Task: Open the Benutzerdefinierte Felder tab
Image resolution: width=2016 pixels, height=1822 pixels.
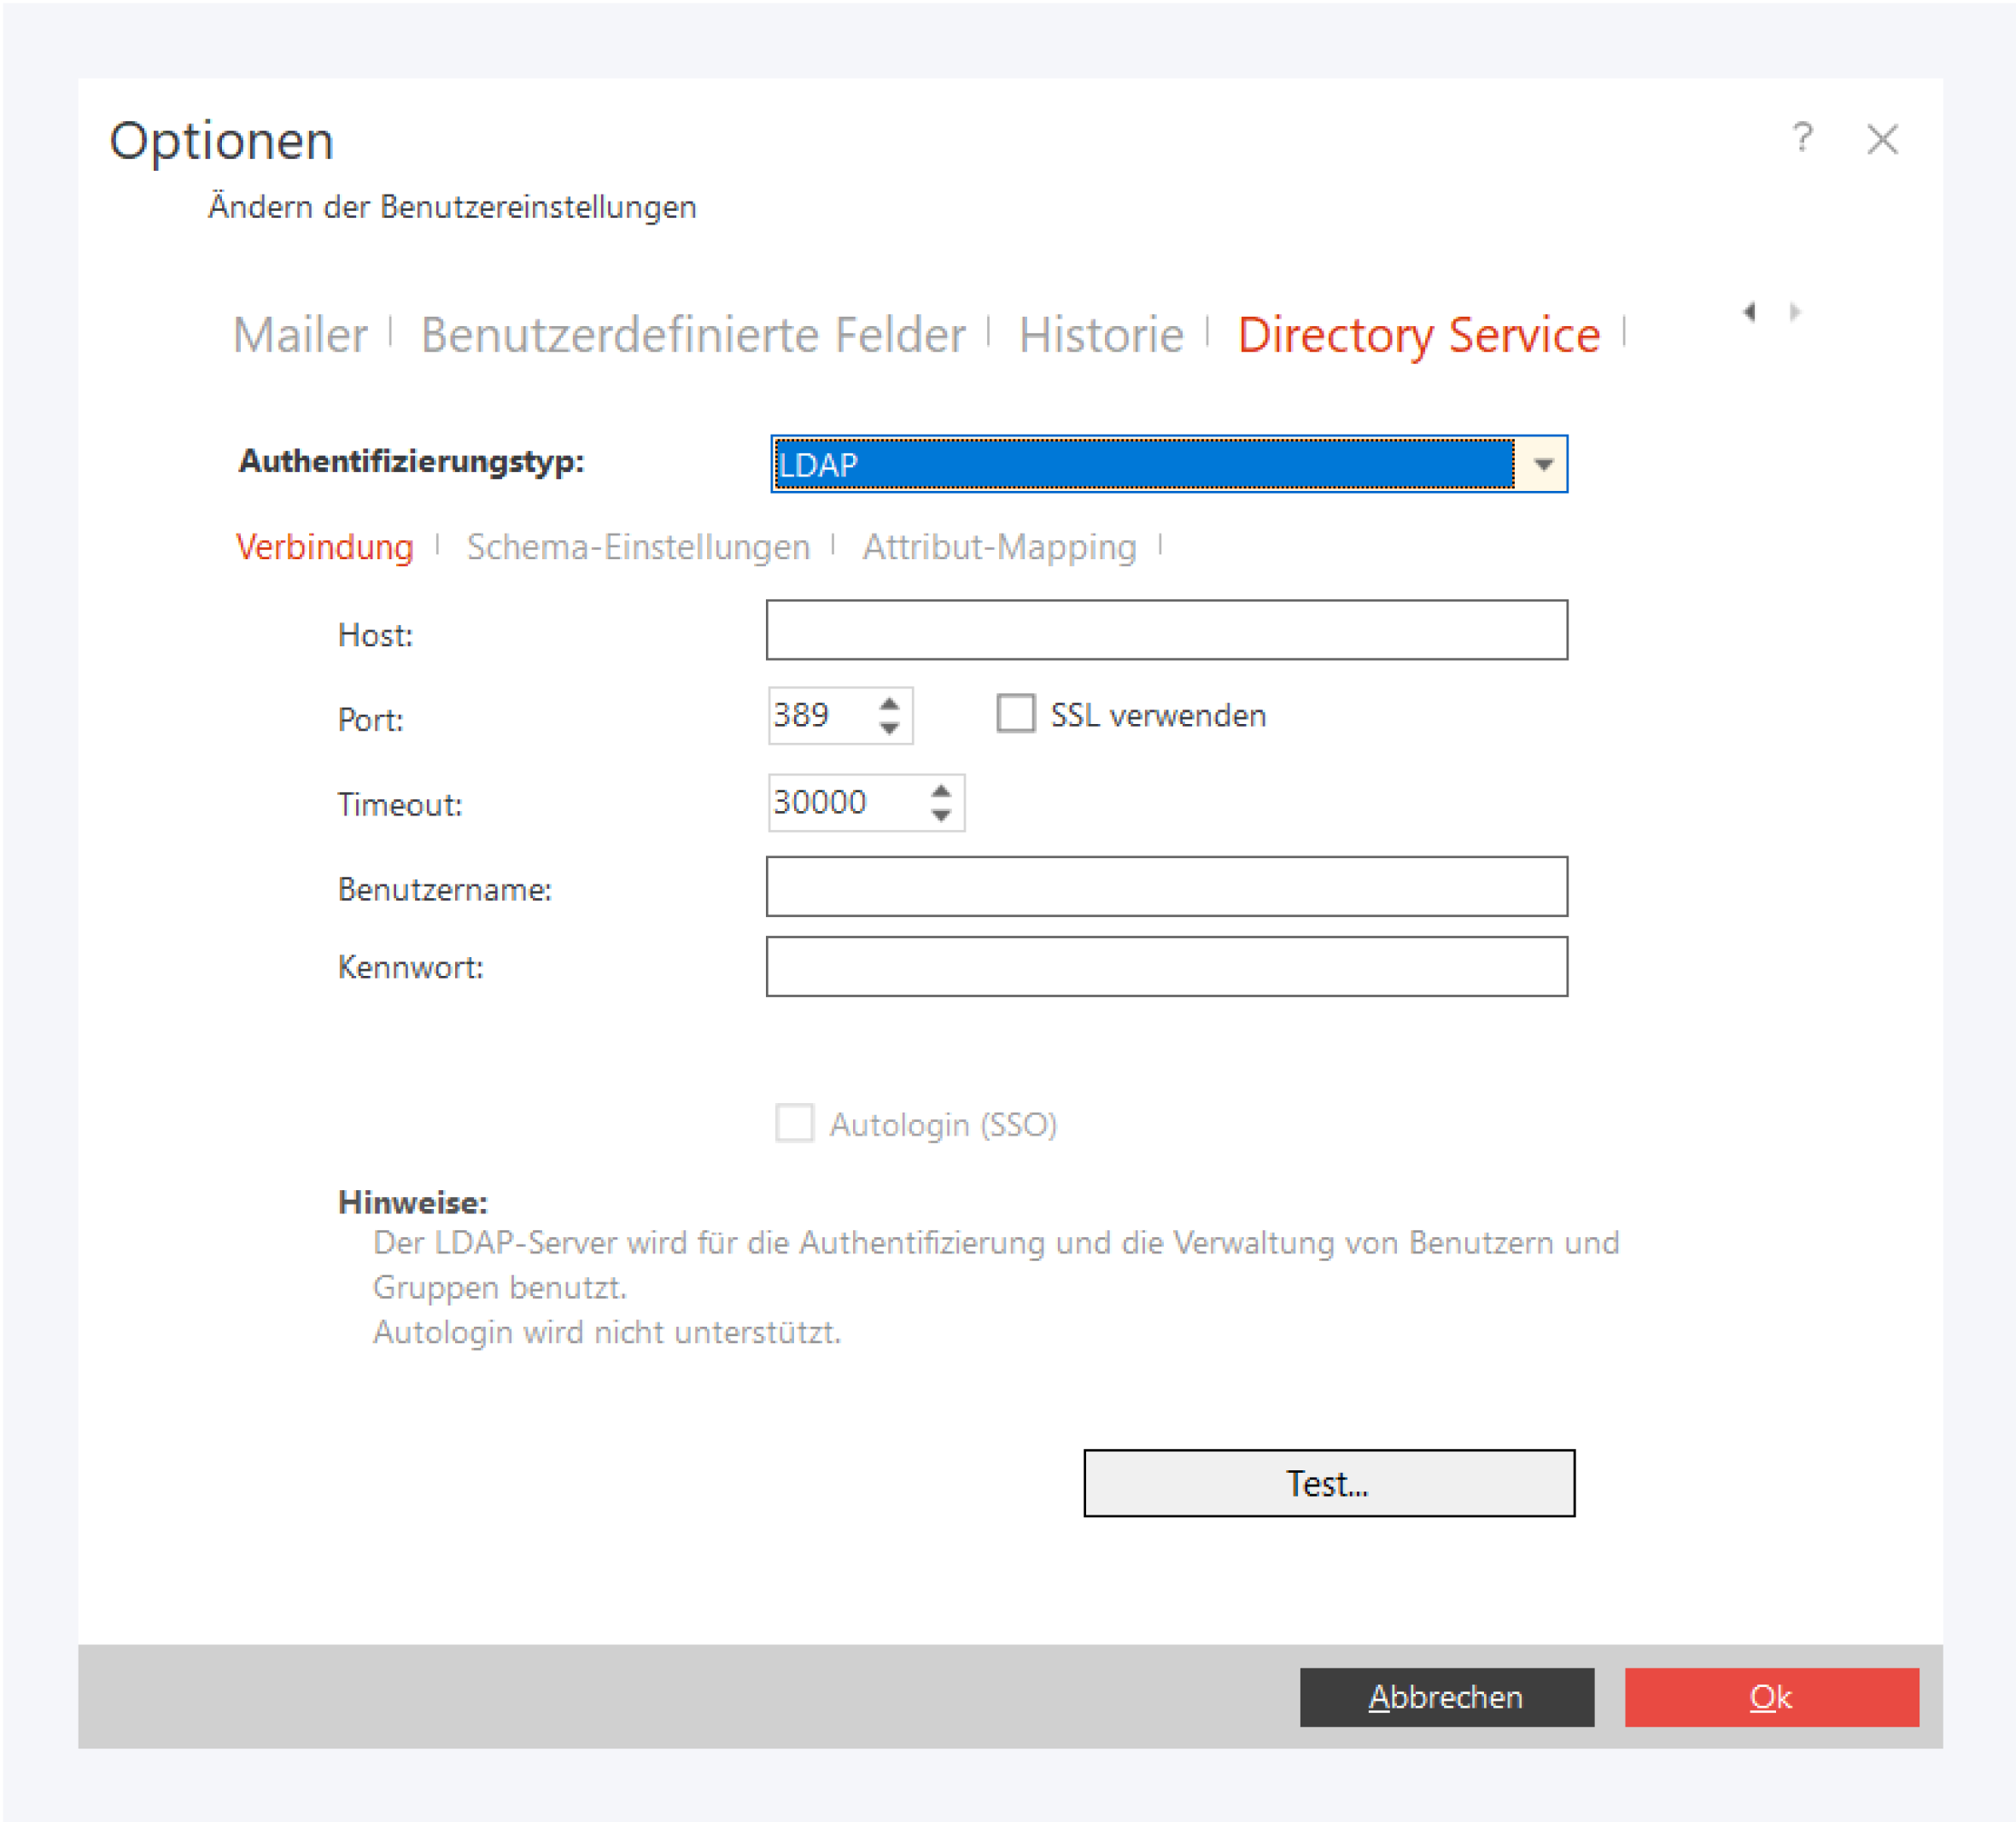Action: pos(692,335)
